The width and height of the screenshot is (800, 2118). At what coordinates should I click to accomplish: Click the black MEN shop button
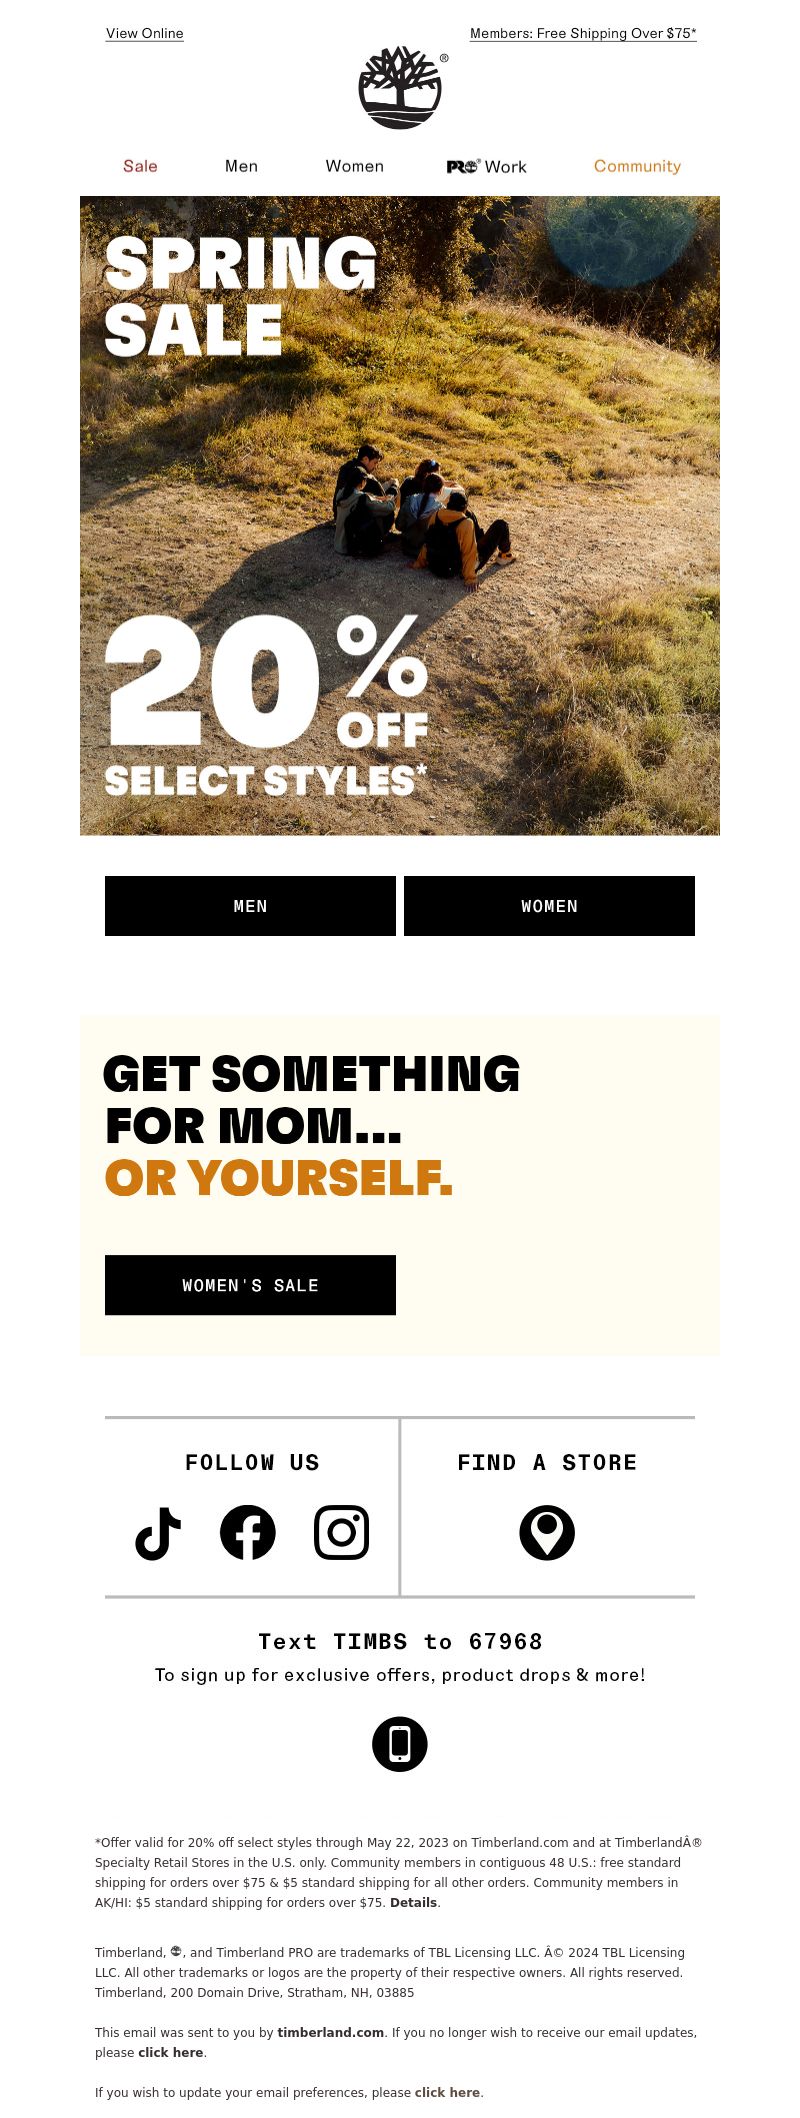pyautogui.click(x=250, y=906)
